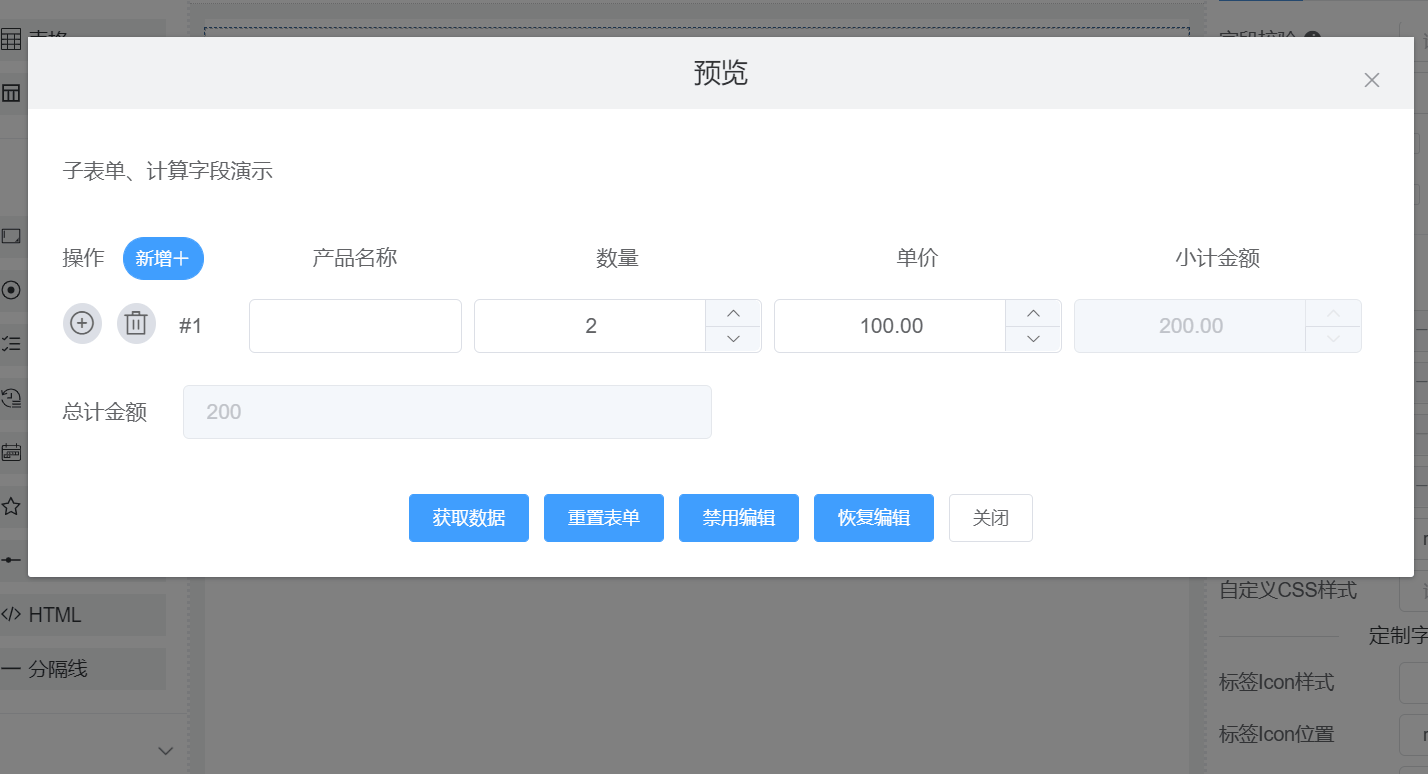Select the time picker component icon
The width and height of the screenshot is (1428, 774).
[x=12, y=398]
